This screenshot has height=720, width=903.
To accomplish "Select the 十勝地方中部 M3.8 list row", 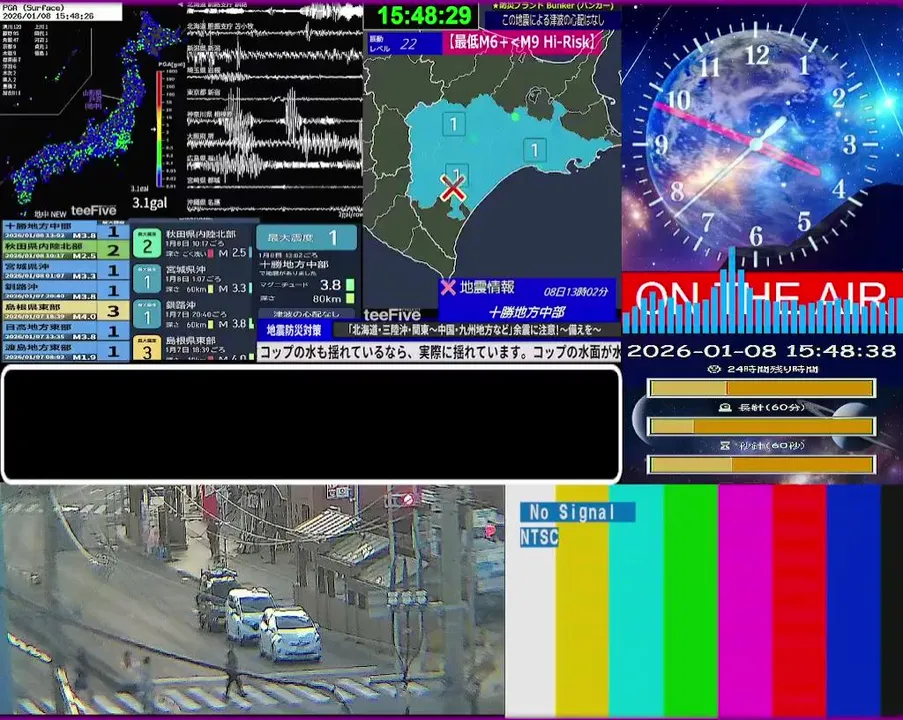I will coord(65,230).
